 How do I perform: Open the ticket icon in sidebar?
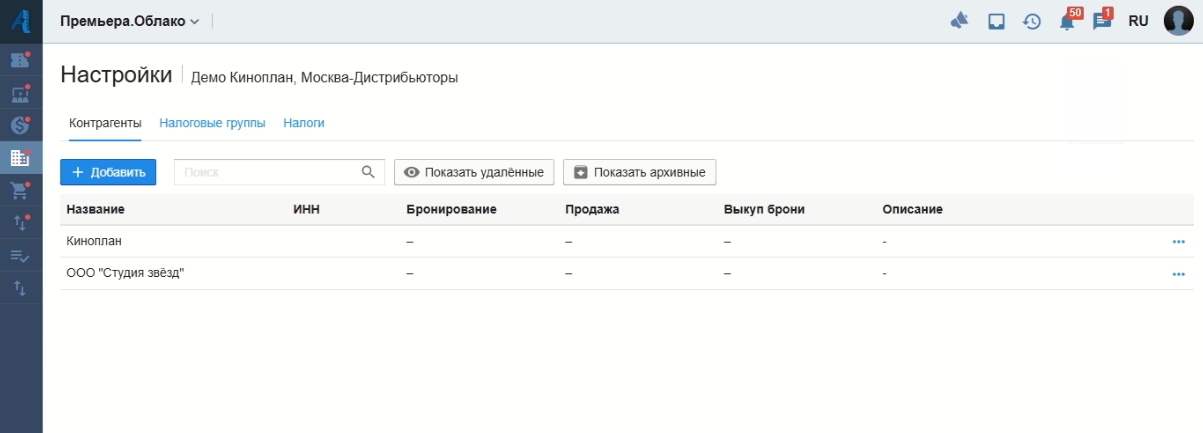pos(20,60)
